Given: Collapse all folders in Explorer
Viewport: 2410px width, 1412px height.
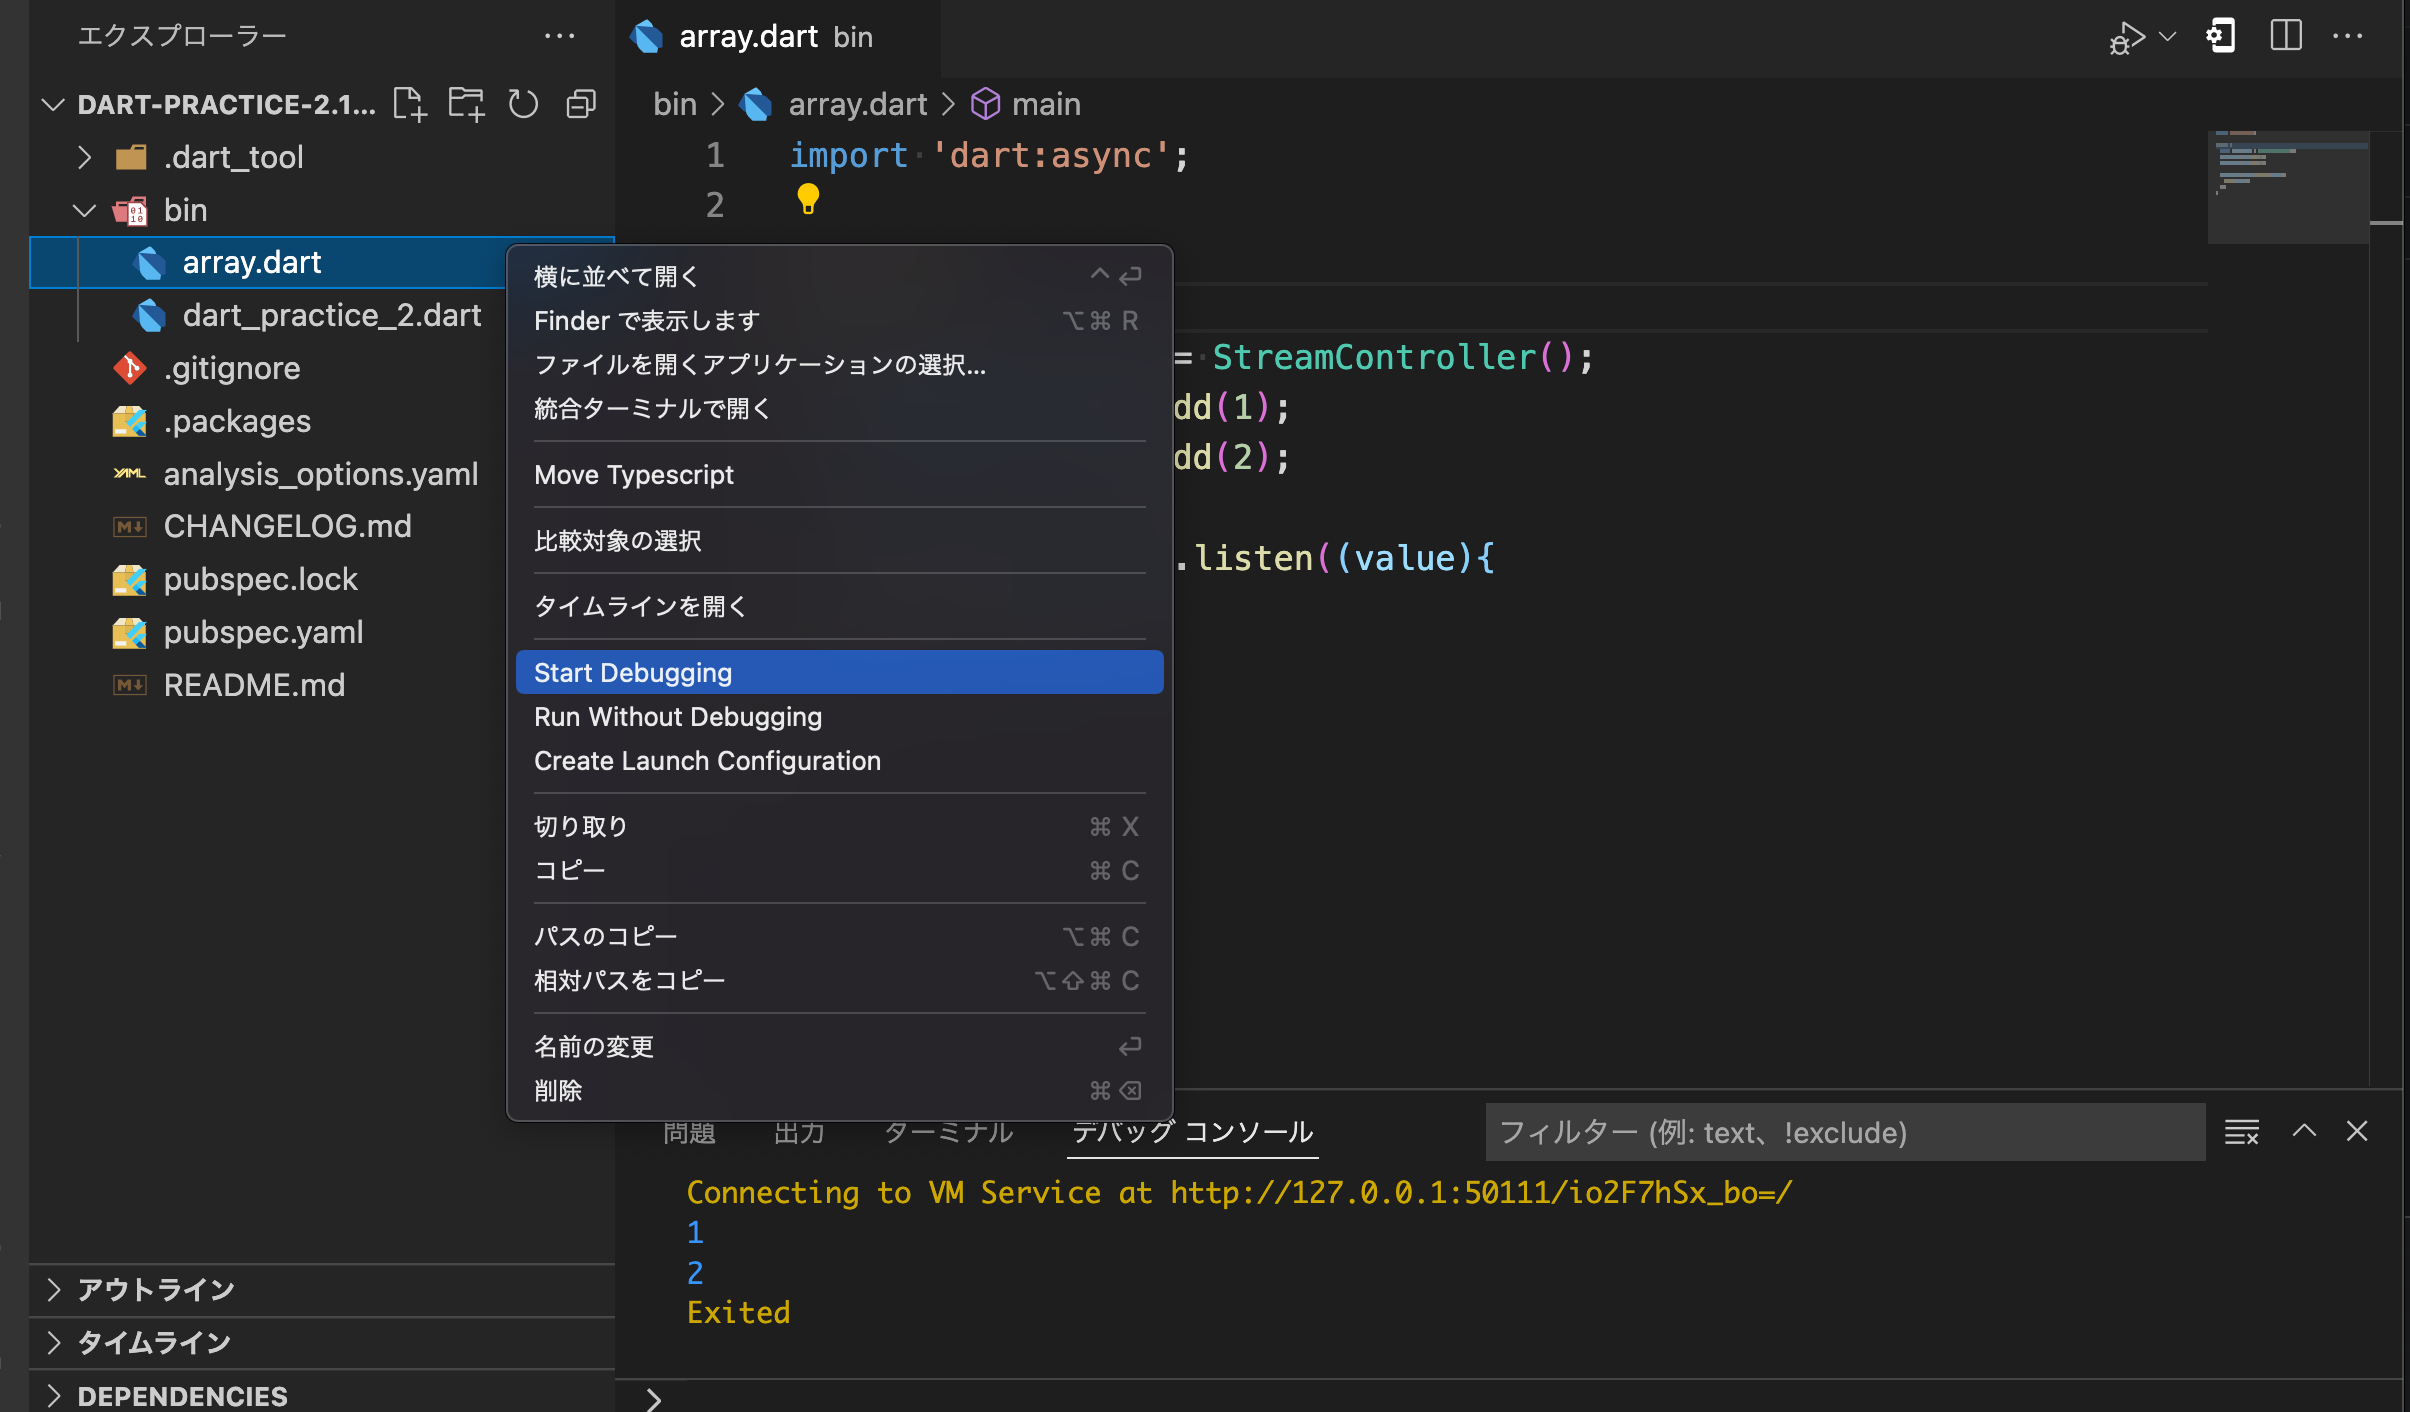Looking at the screenshot, I should point(581,103).
